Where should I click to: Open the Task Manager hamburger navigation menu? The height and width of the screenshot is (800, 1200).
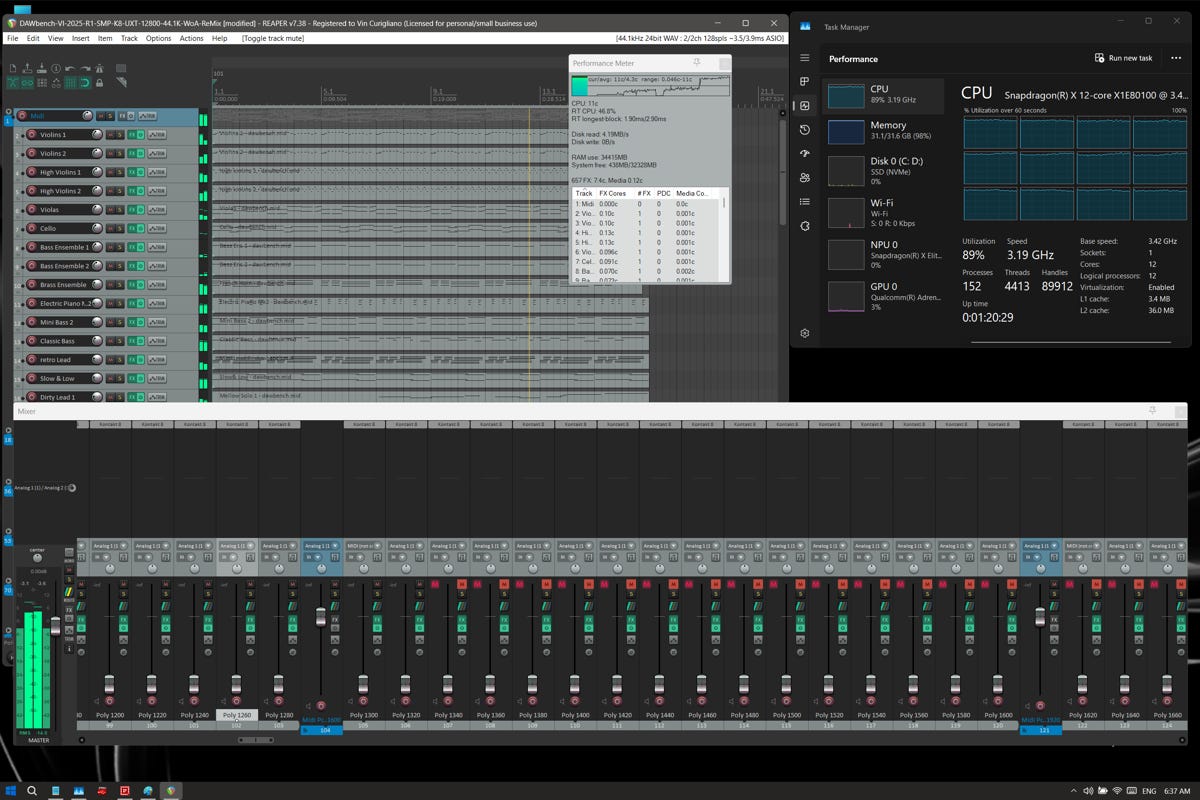805,58
